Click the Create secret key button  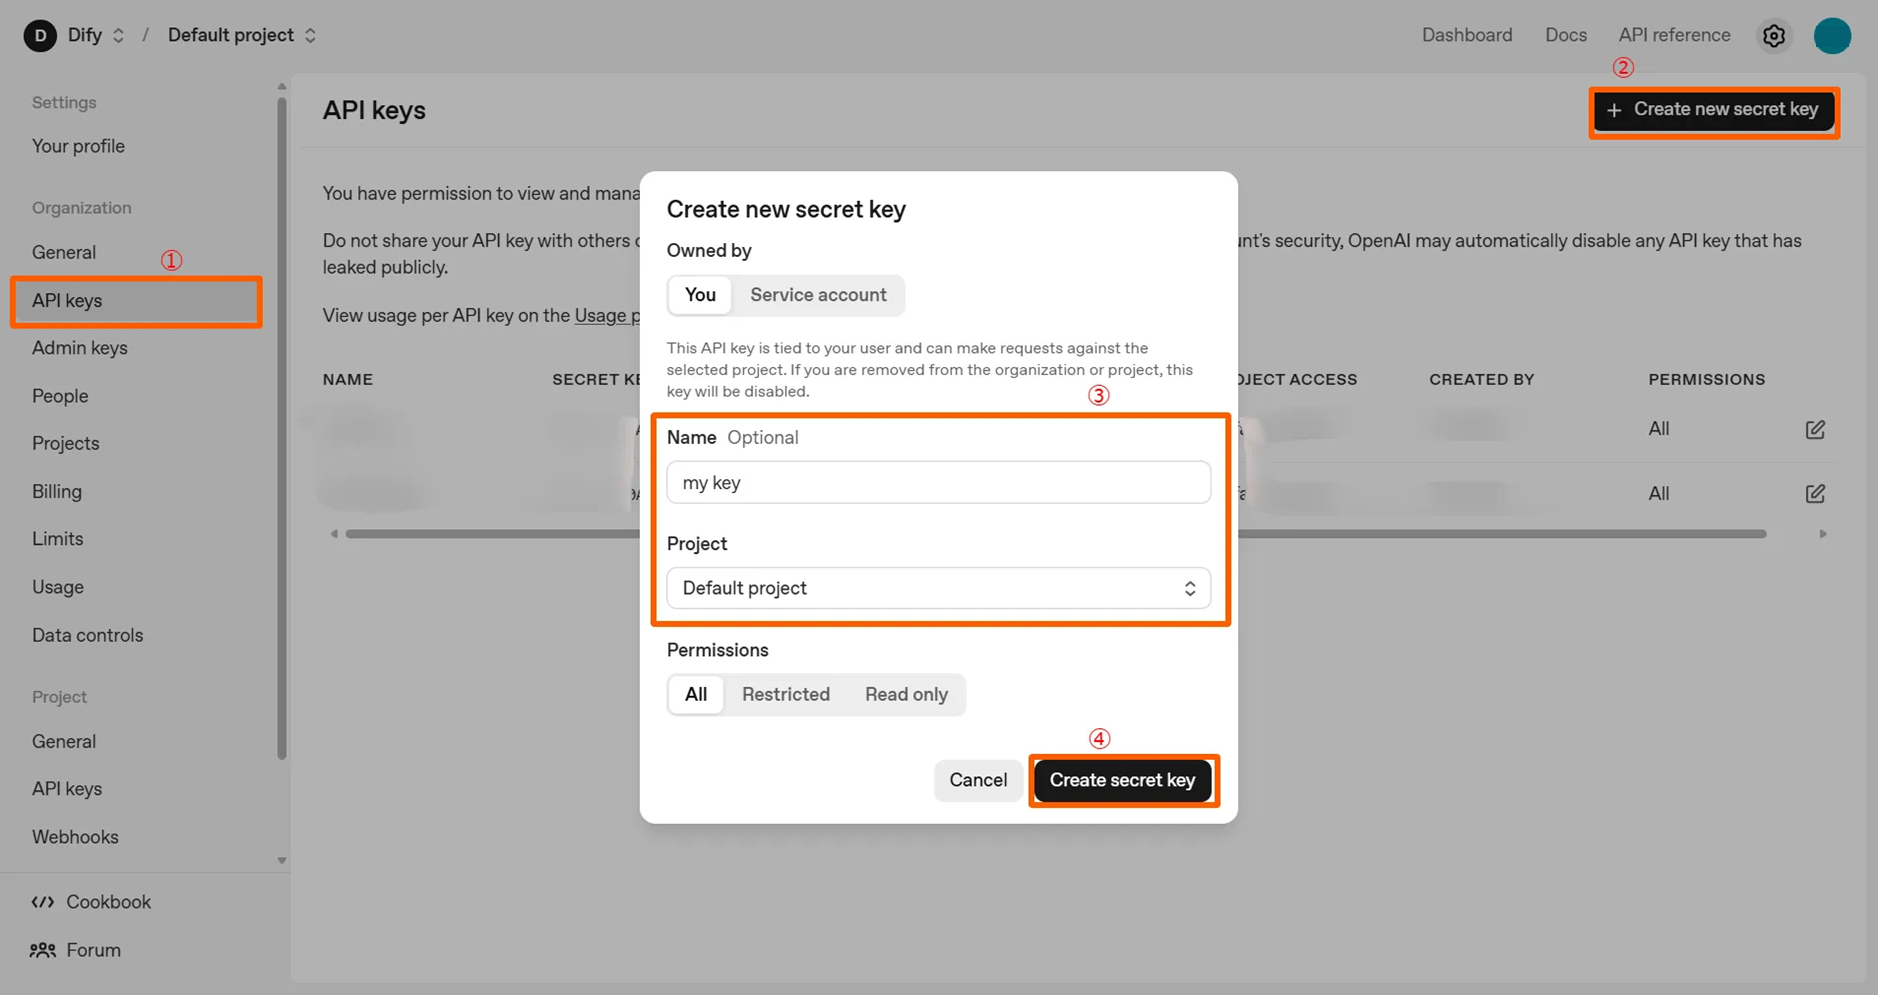(x=1122, y=780)
